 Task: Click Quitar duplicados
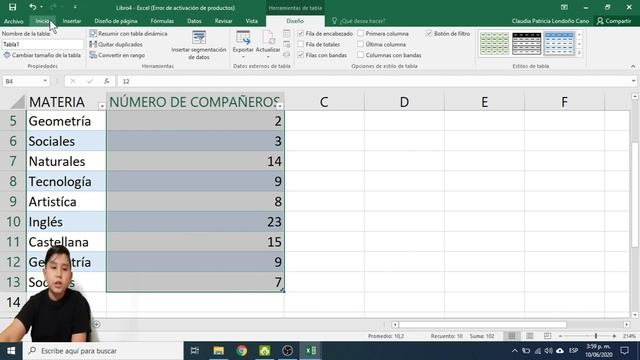tap(116, 44)
